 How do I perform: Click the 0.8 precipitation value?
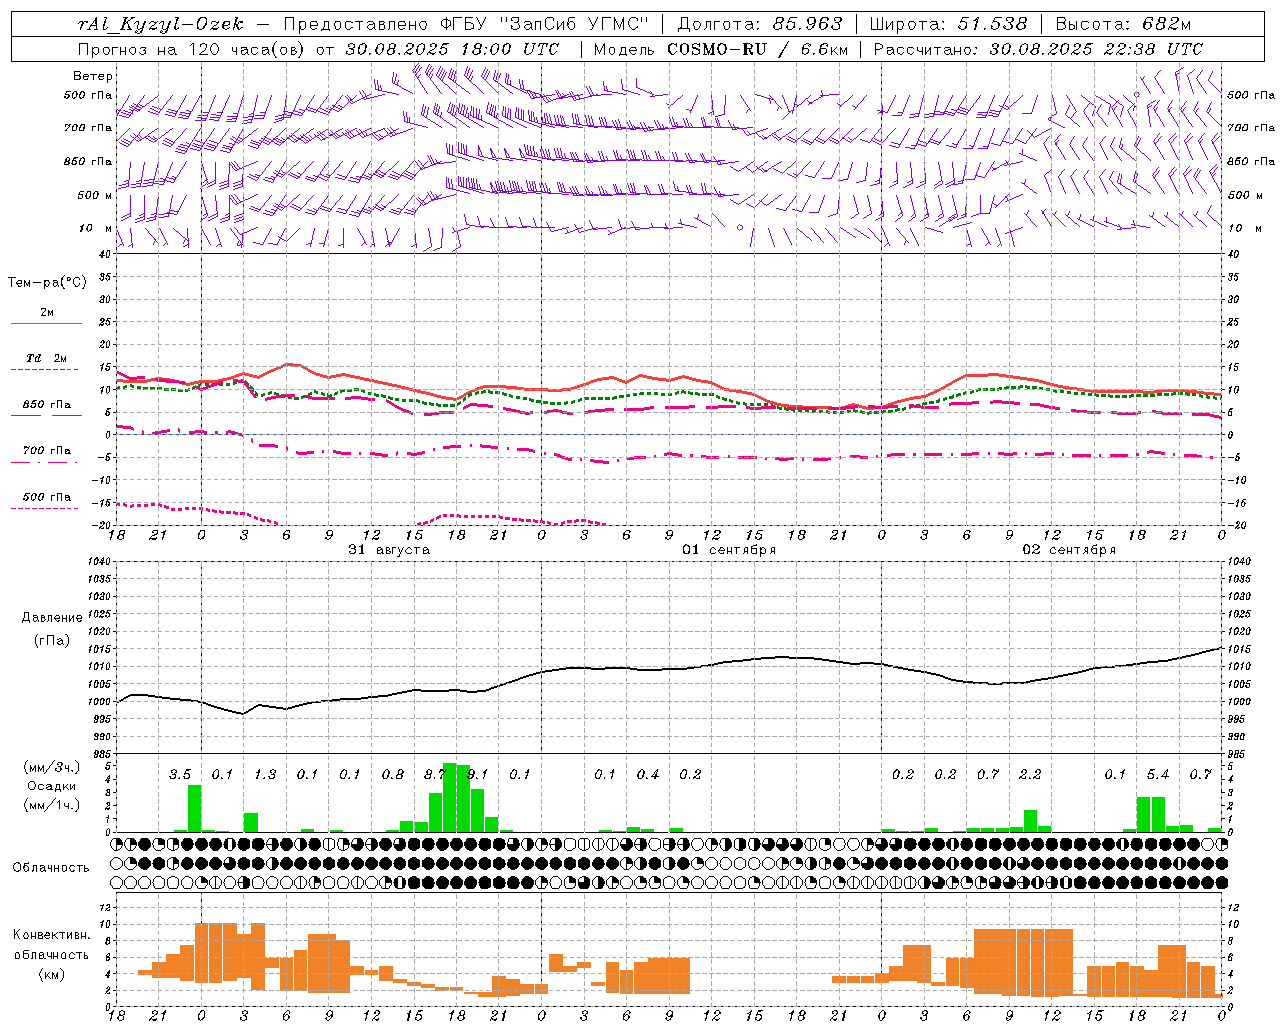pos(393,774)
